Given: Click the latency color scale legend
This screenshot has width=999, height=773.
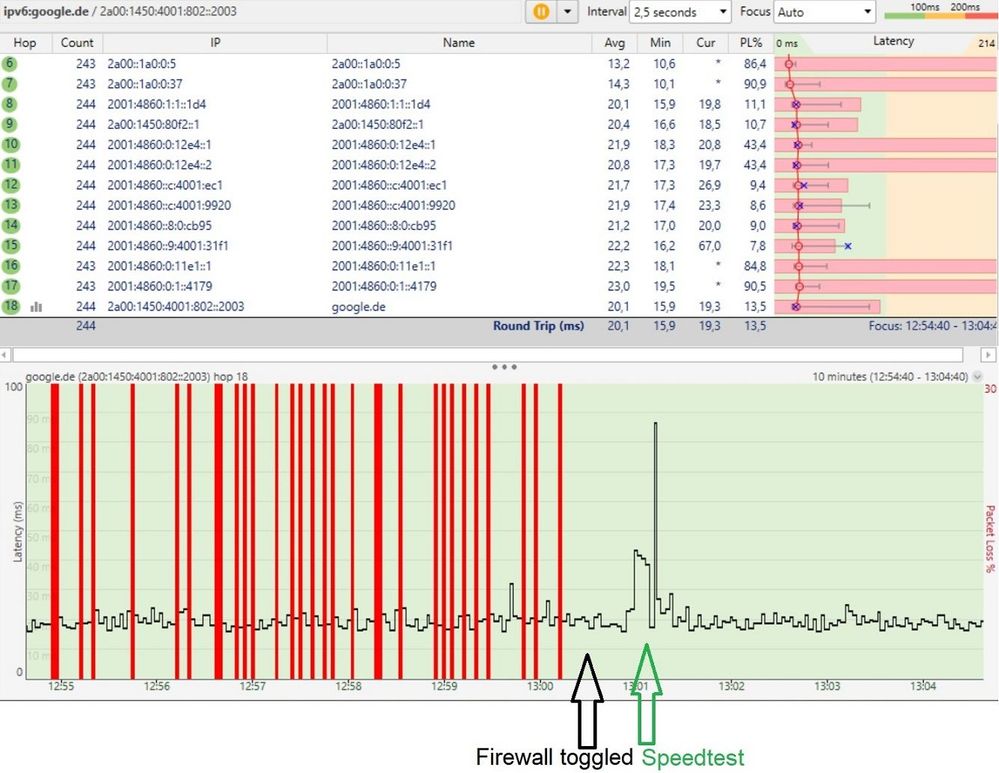Looking at the screenshot, I should point(941,10).
